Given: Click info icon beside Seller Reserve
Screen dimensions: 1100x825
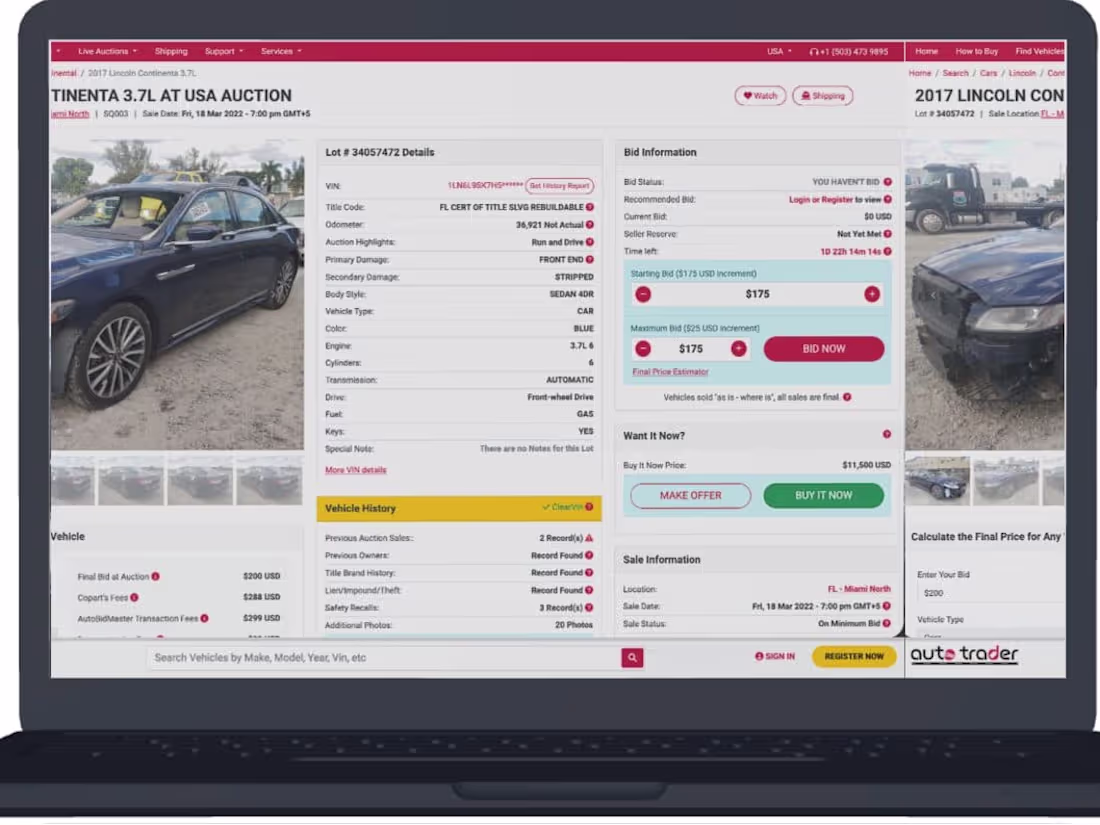Looking at the screenshot, I should coord(887,234).
